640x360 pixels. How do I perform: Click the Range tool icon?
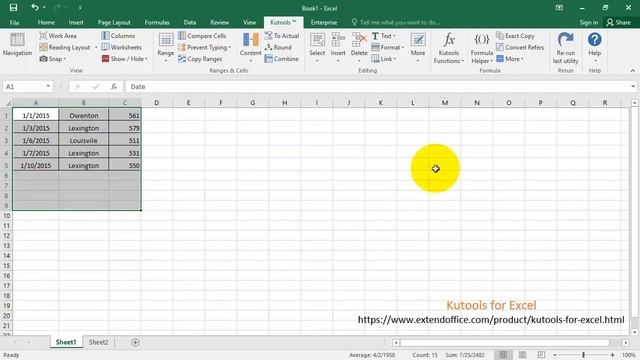pos(166,40)
